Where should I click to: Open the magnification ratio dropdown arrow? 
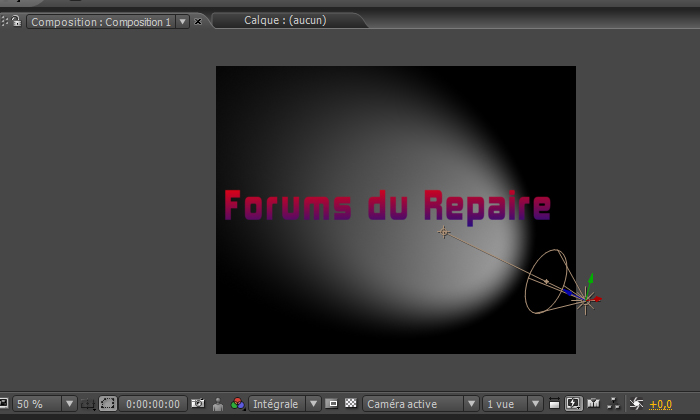(69, 404)
